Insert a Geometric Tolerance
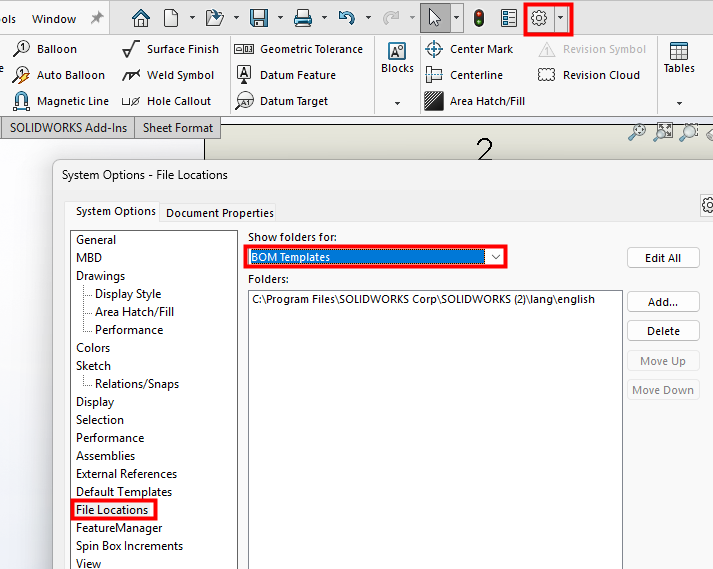713x569 pixels. [298, 49]
